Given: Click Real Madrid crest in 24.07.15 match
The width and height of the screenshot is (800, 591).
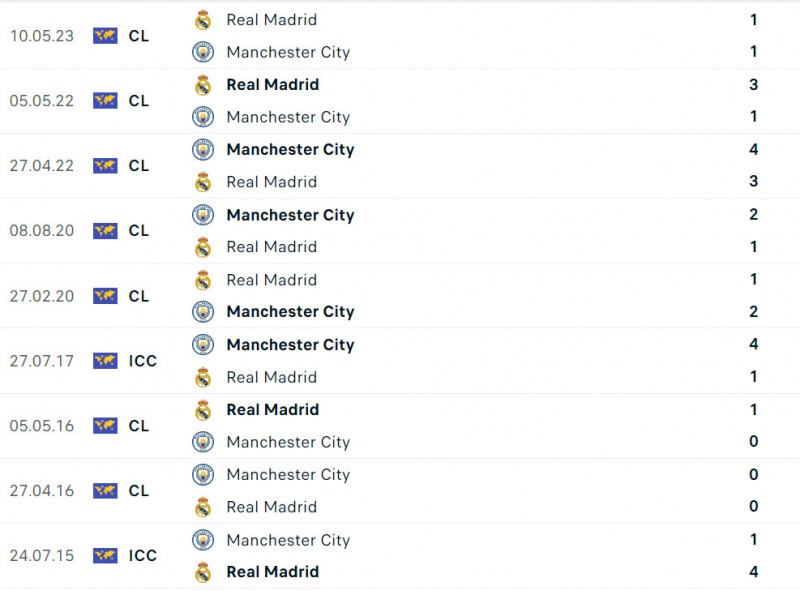Looking at the screenshot, I should [203, 572].
